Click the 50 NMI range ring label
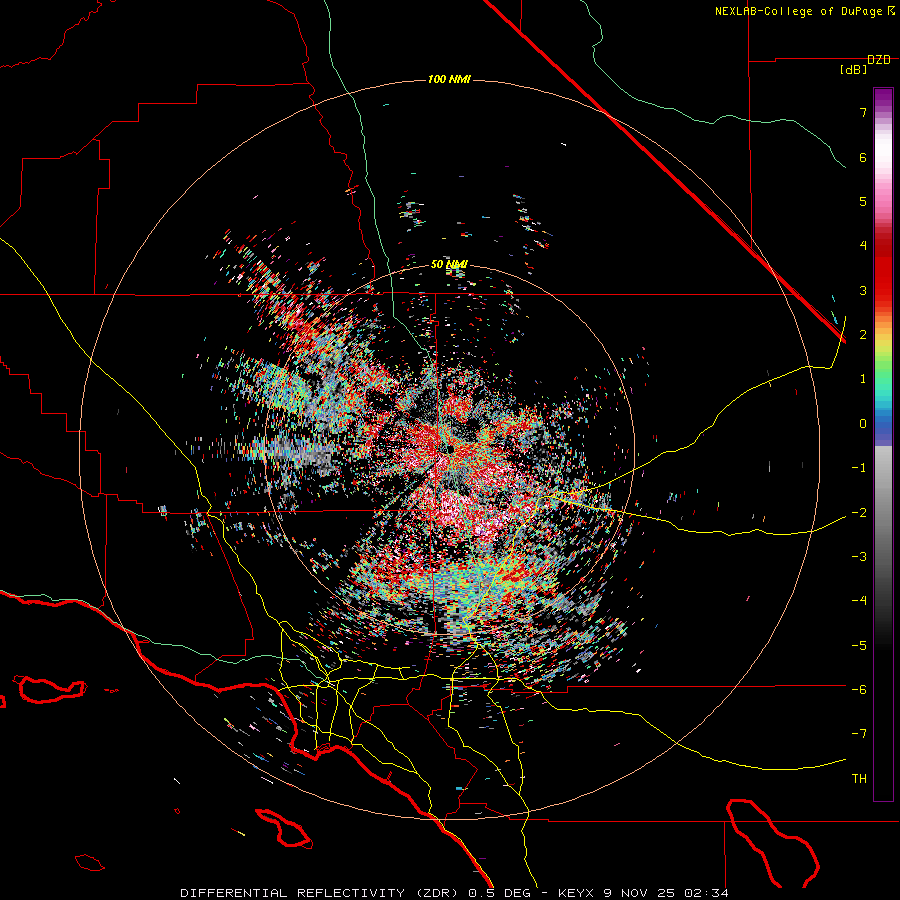This screenshot has width=900, height=900. point(449,265)
